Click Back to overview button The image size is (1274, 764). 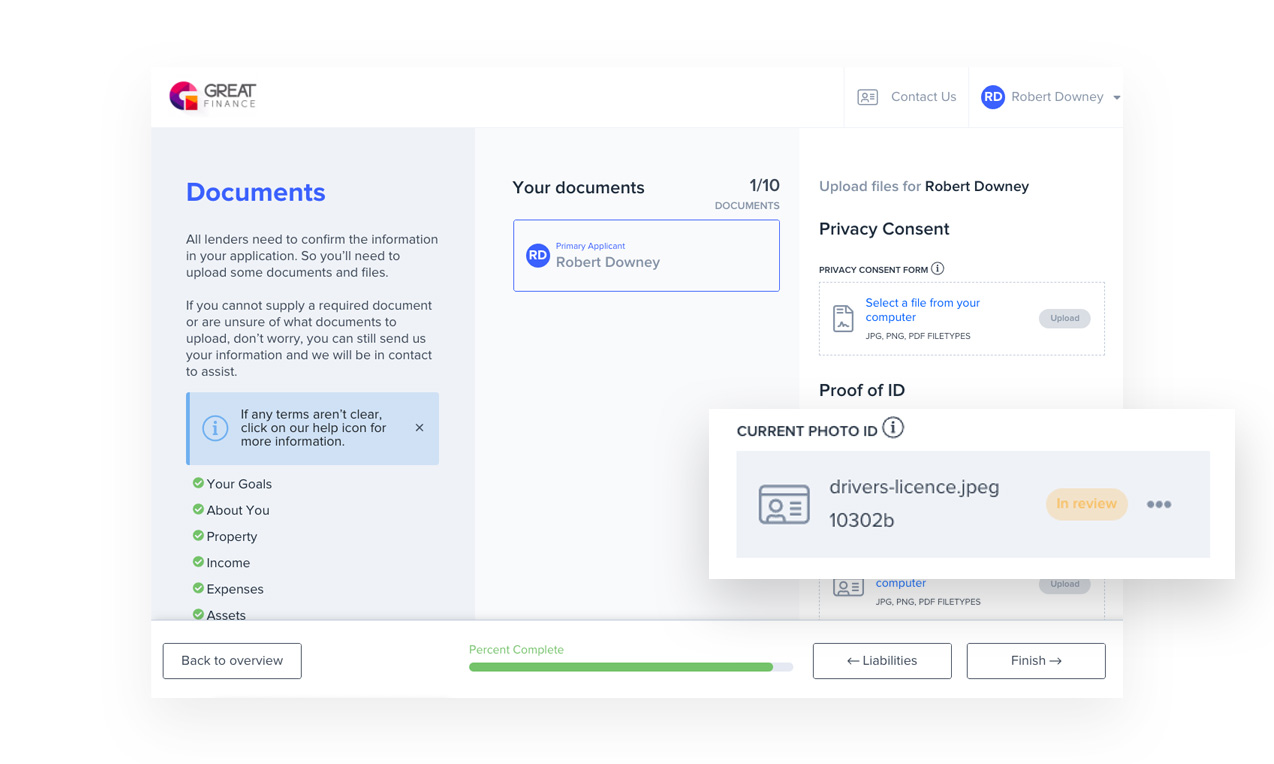pyautogui.click(x=232, y=661)
